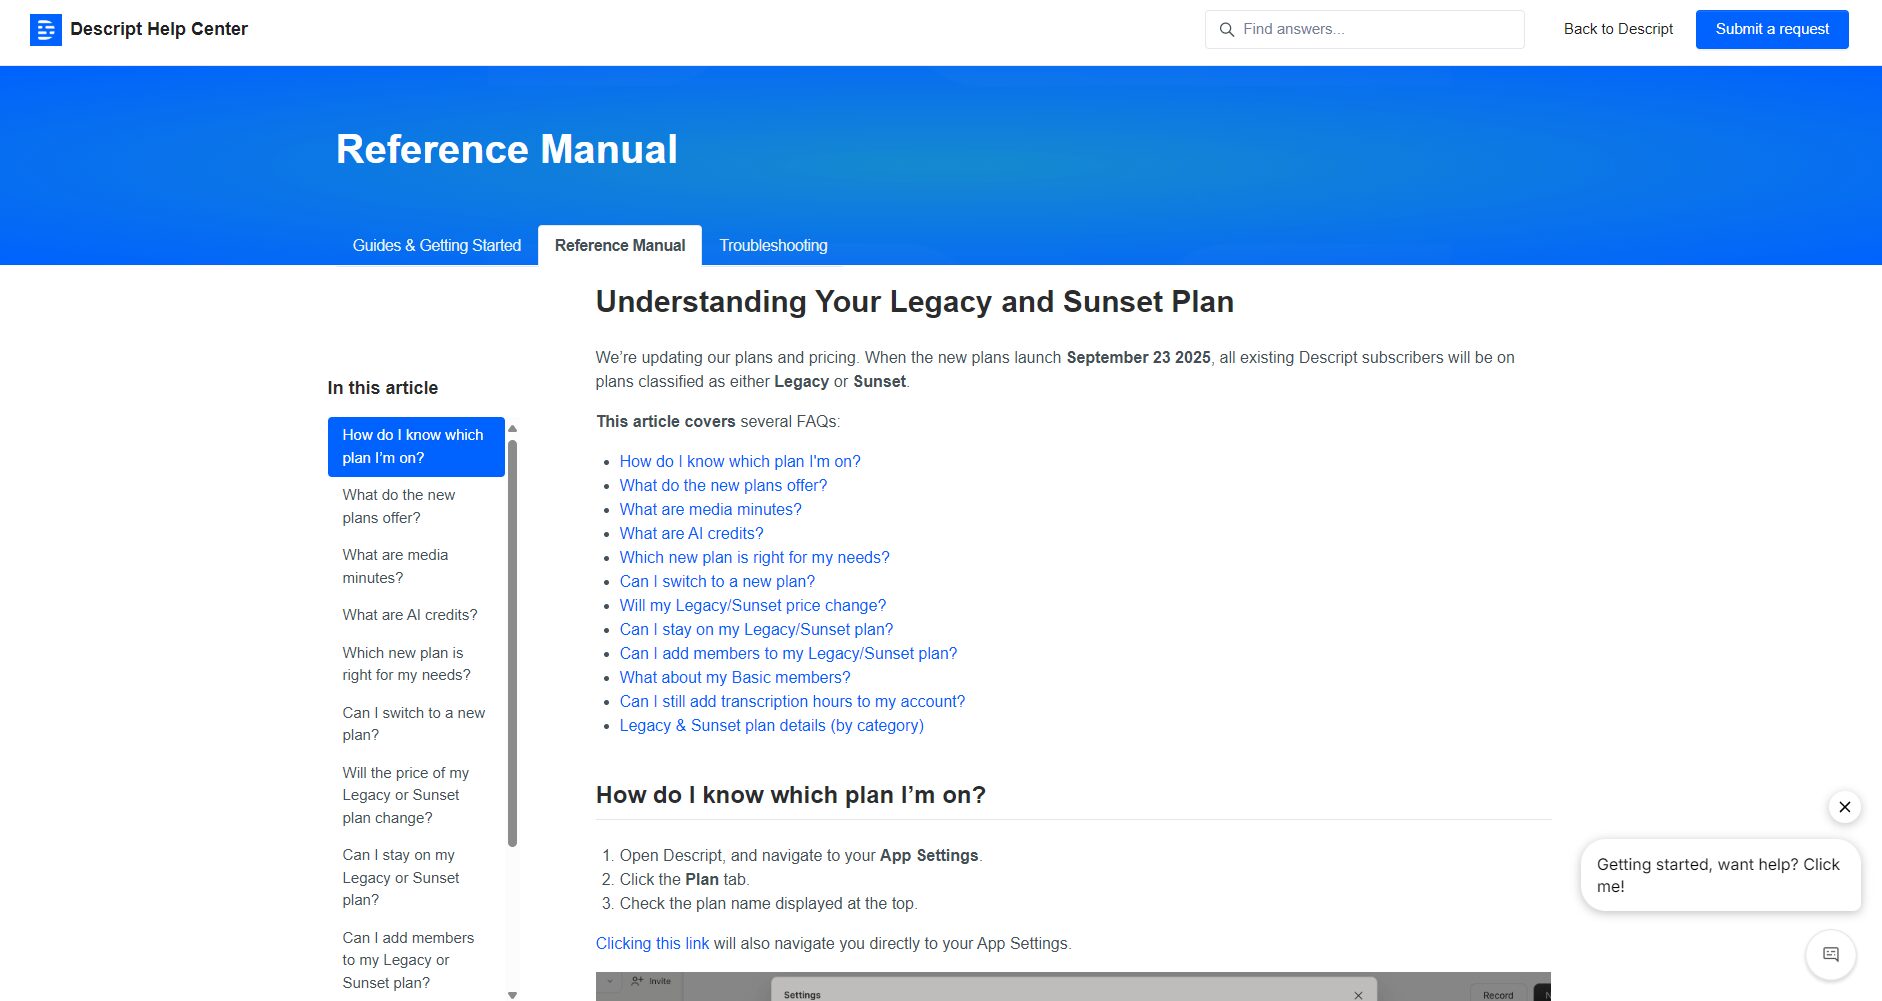The width and height of the screenshot is (1882, 1001).
Task: Open "What are AI credits?" article link
Action: (691, 534)
